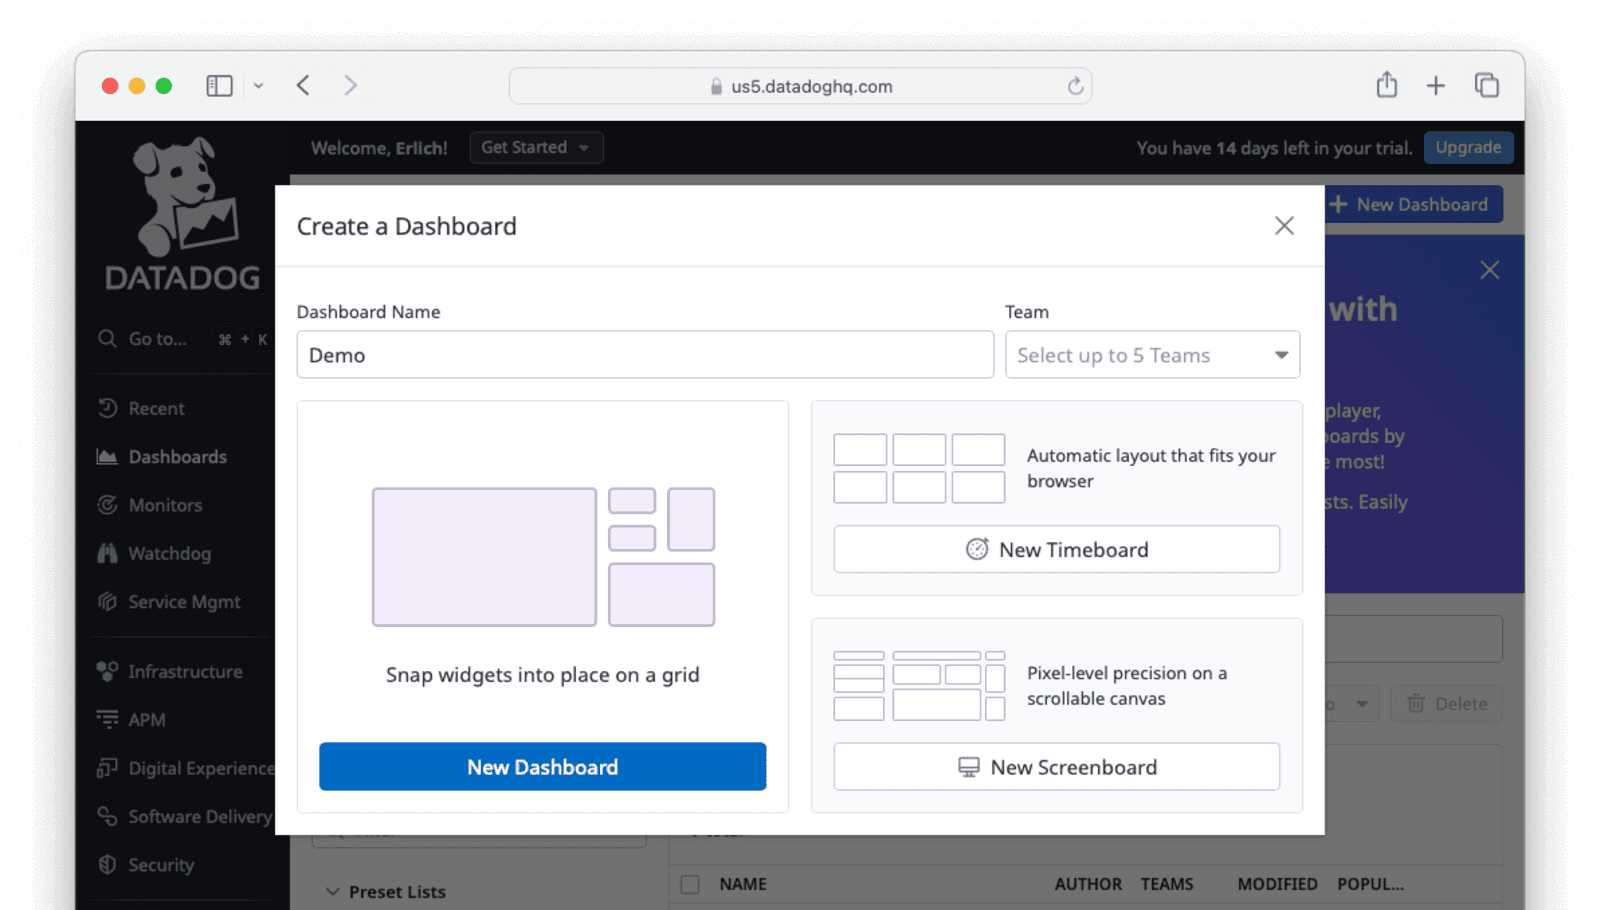
Task: Click the Dashboard Name field
Action: tap(645, 355)
